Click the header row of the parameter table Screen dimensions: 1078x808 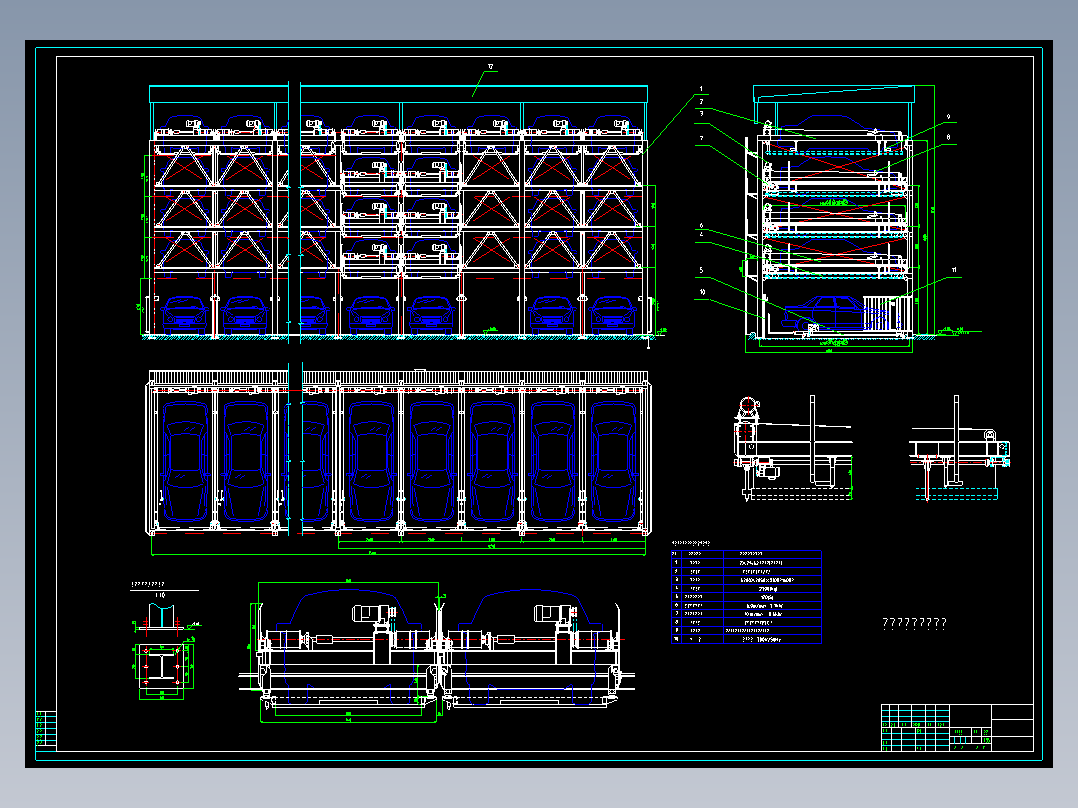coord(746,554)
